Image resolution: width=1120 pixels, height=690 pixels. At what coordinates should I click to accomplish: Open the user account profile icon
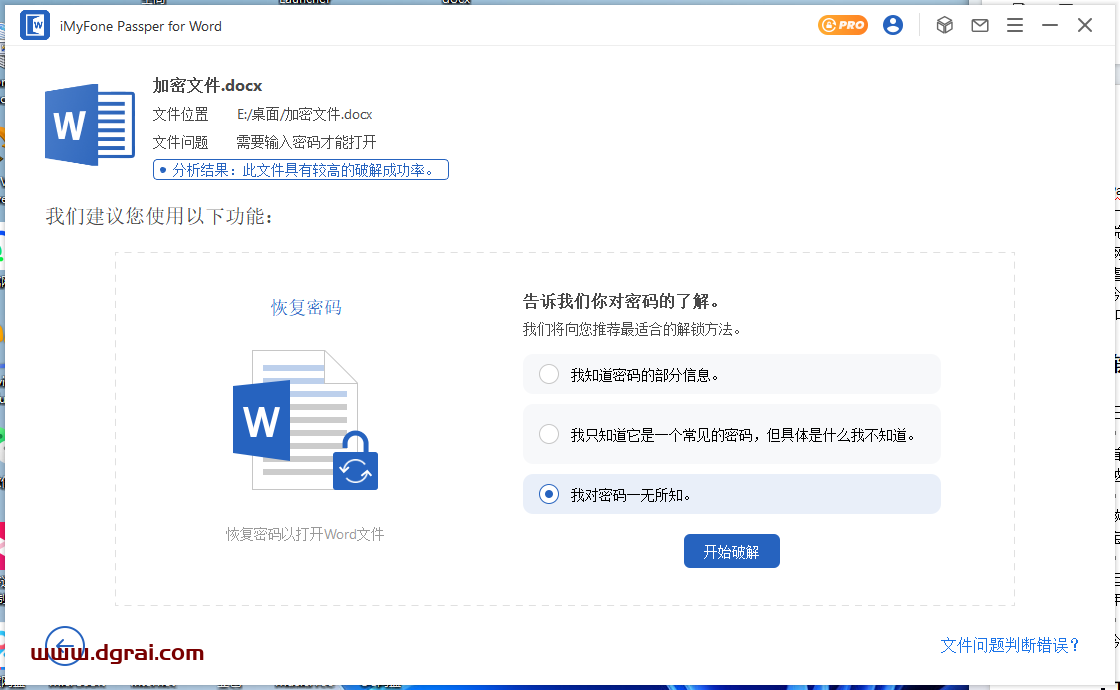click(893, 26)
